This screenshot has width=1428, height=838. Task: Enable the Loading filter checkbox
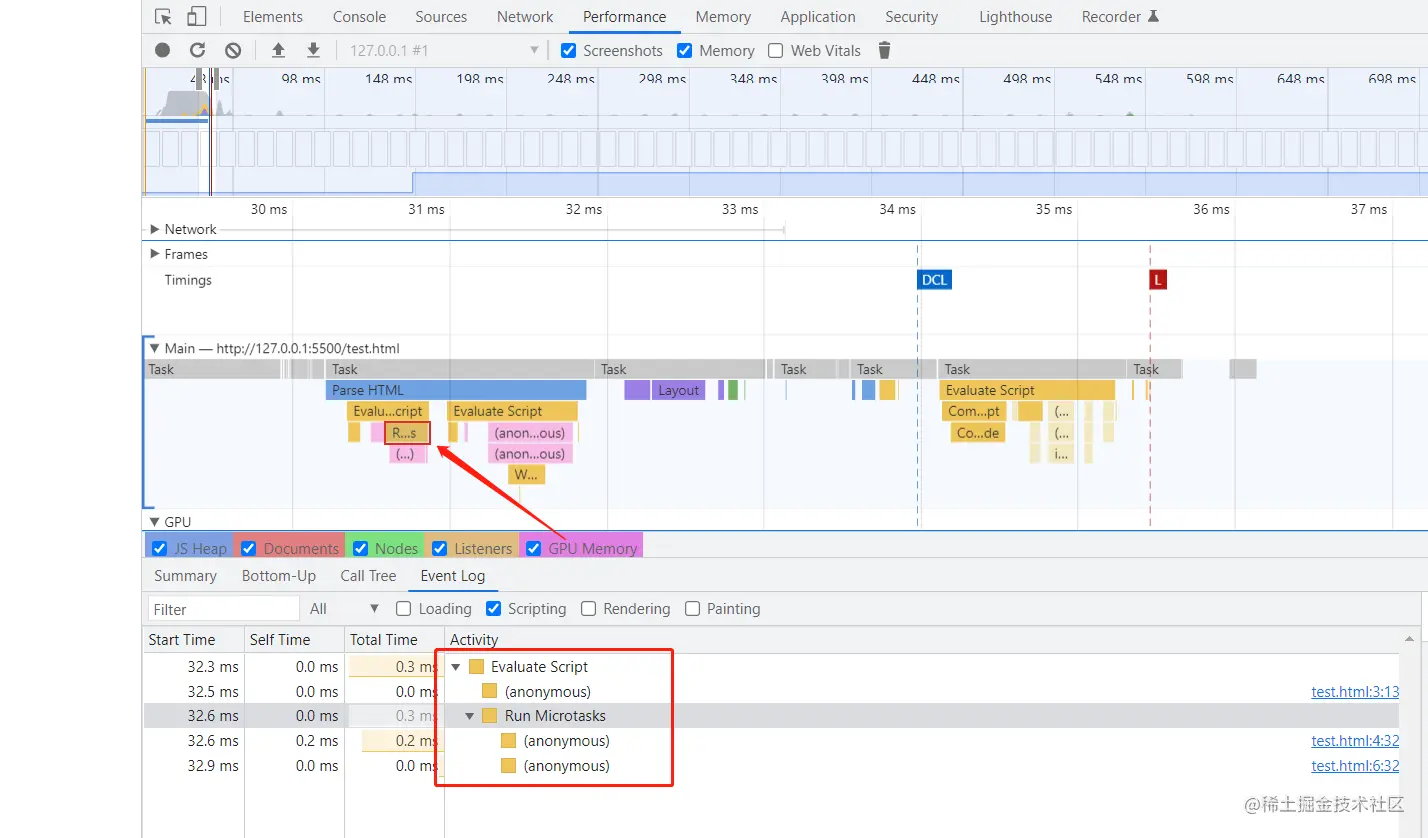403,608
